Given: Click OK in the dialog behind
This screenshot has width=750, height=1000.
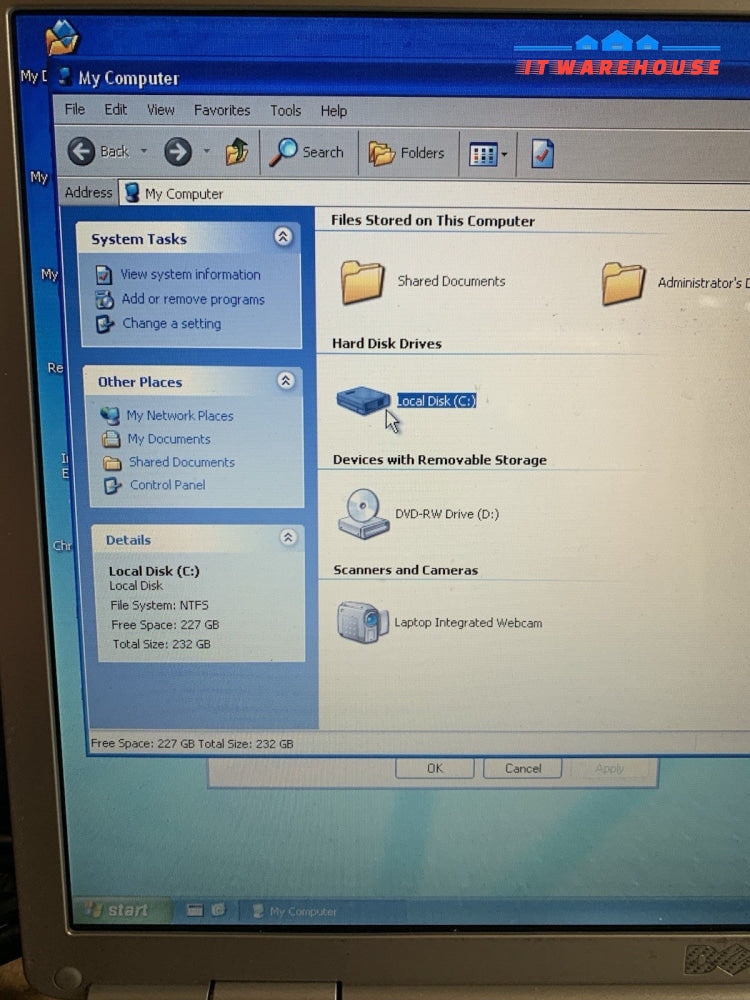Looking at the screenshot, I should coord(435,768).
